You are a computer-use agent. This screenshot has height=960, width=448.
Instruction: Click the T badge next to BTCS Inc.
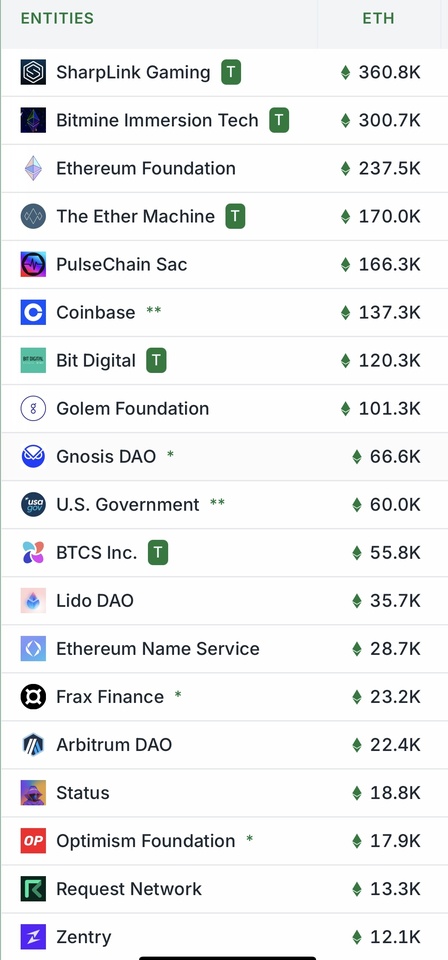[158, 553]
